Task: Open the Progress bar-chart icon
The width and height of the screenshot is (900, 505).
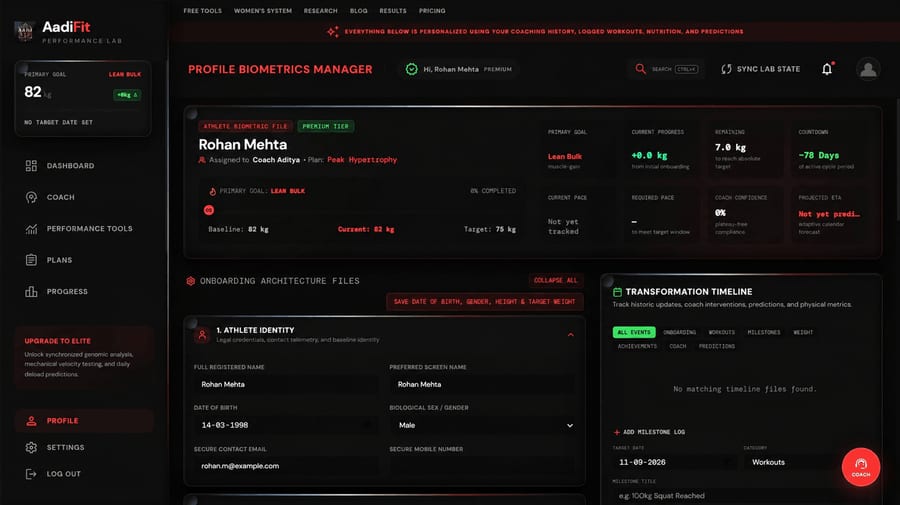Action: [31, 292]
